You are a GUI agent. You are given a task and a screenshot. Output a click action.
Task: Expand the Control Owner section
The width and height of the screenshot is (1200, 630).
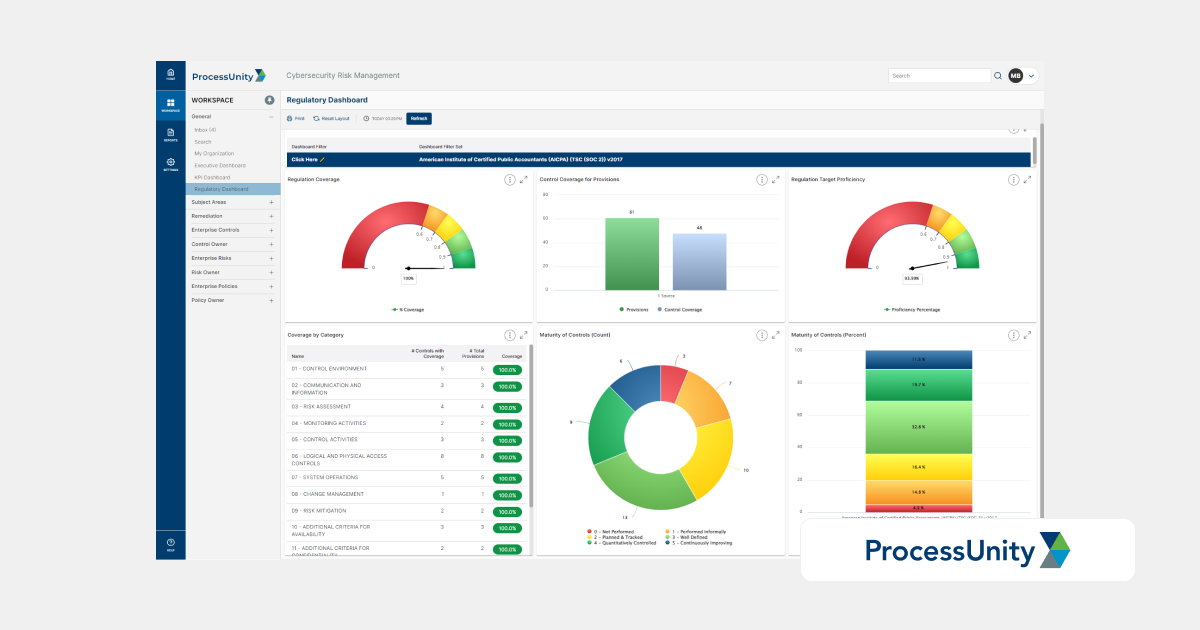coord(271,244)
